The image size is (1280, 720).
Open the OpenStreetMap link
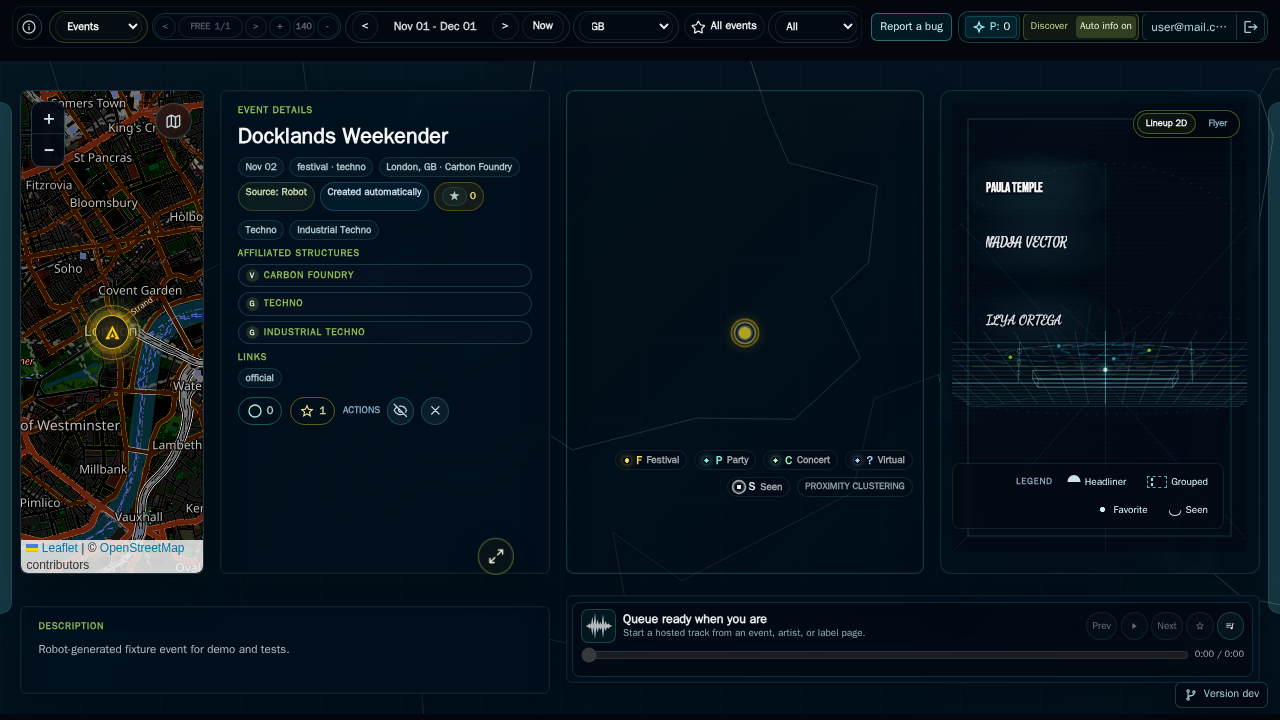pos(142,548)
